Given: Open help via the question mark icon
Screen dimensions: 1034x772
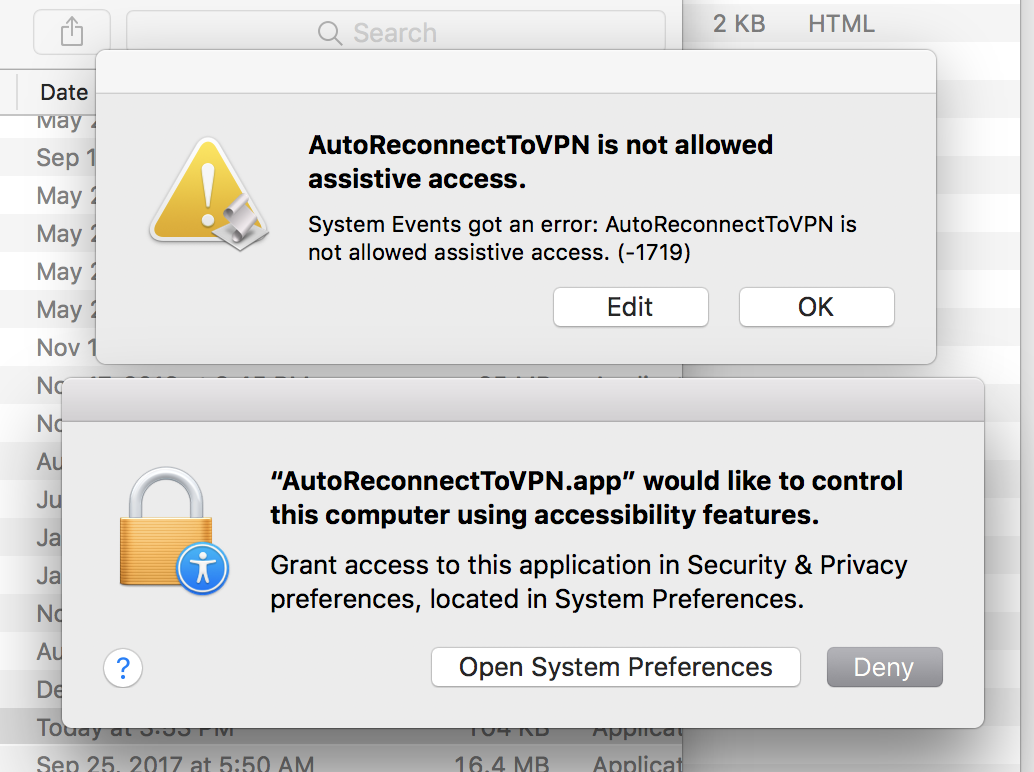Looking at the screenshot, I should tap(123, 669).
